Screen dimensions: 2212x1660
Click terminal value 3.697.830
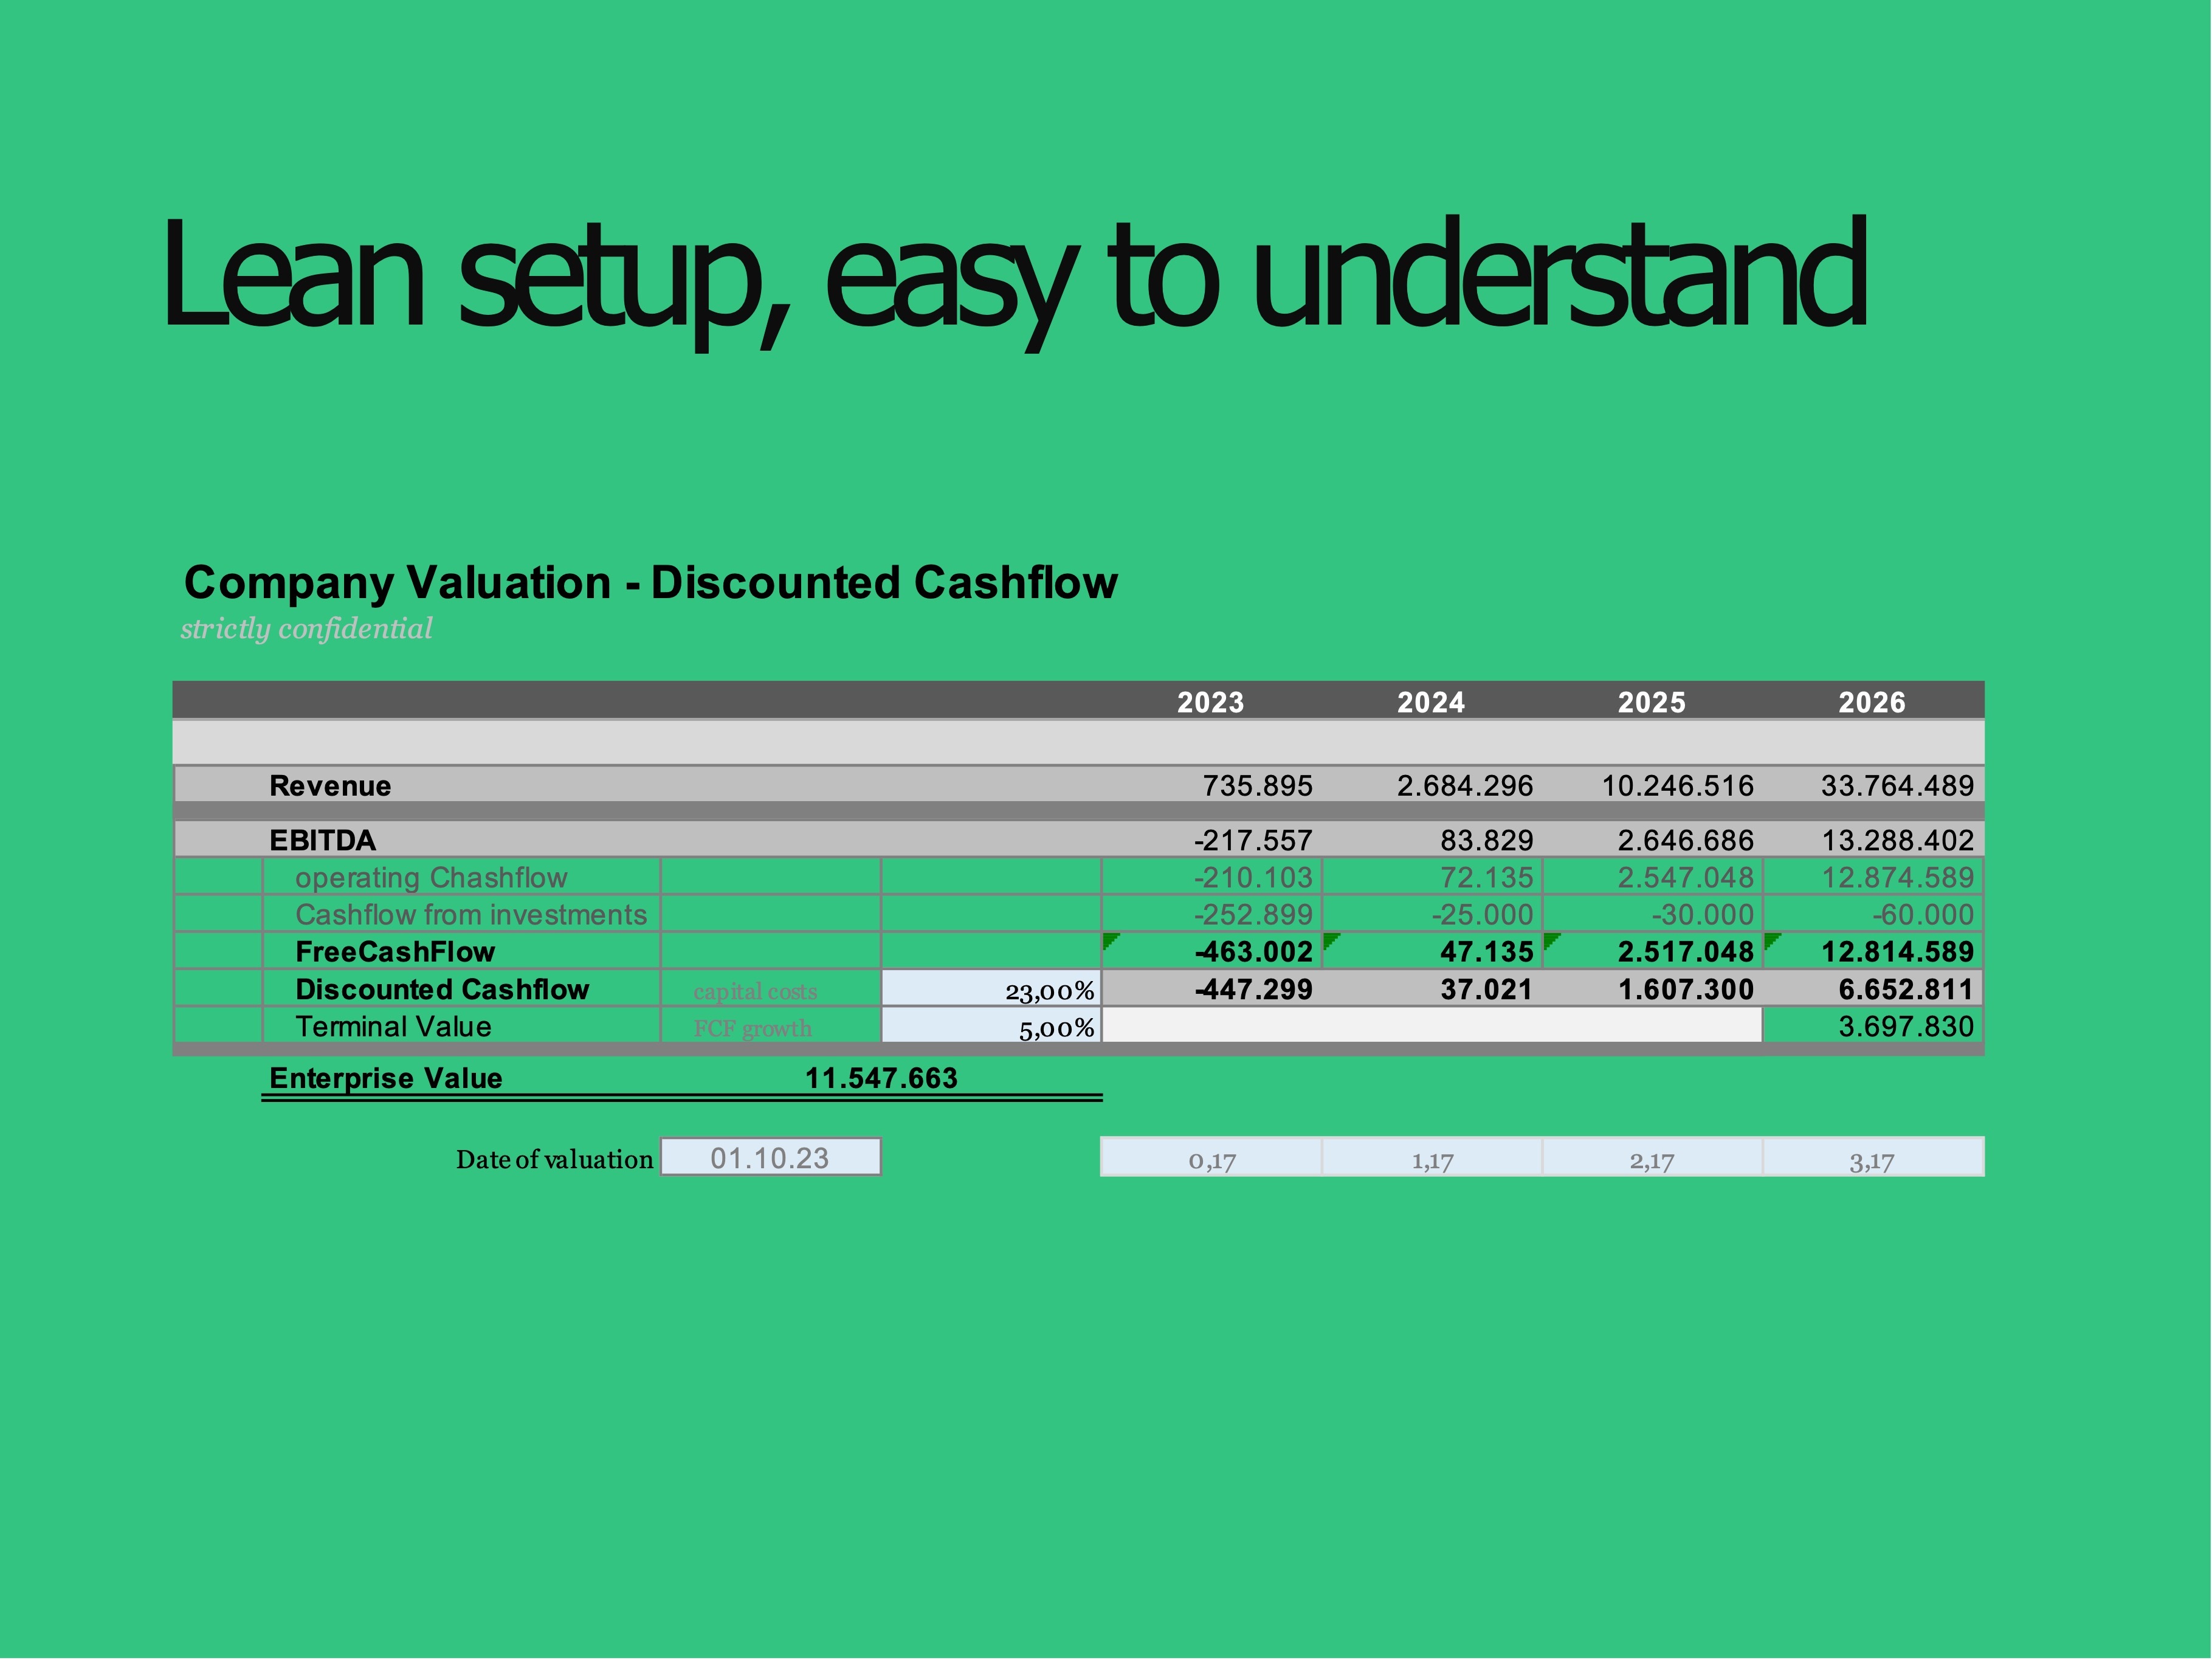coord(1906,1027)
